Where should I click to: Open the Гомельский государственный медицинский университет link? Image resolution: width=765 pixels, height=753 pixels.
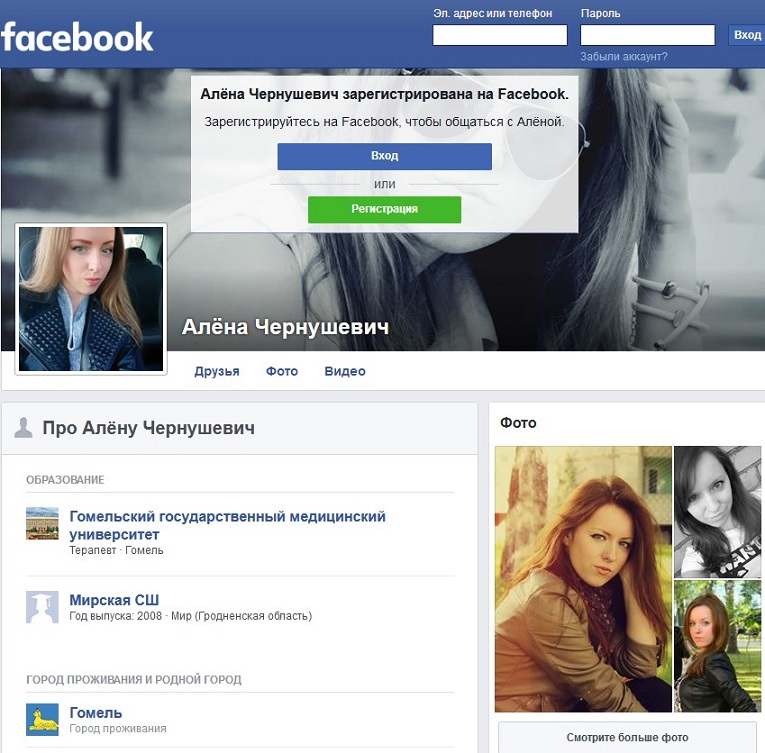click(x=227, y=525)
